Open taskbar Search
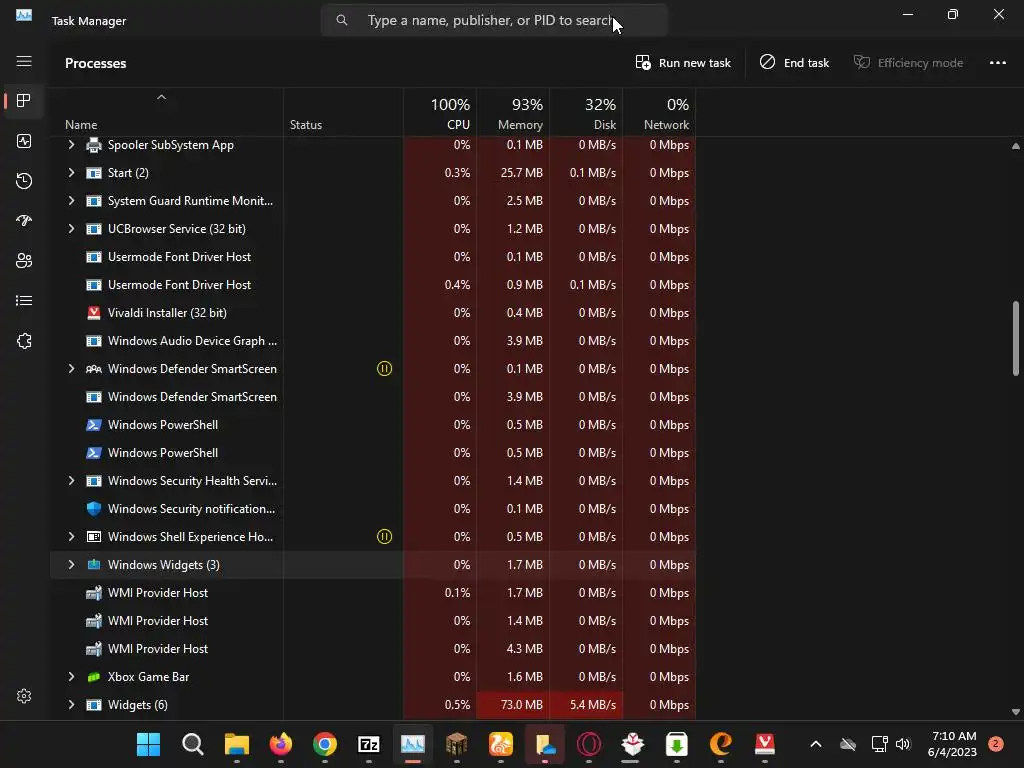 pyautogui.click(x=193, y=744)
